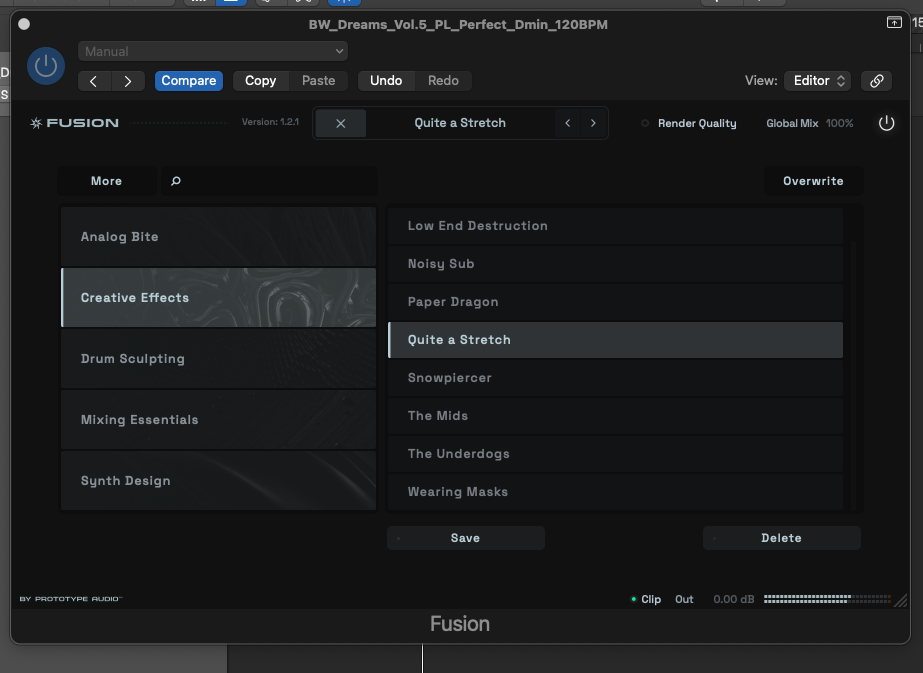The image size is (923, 673).
Task: Open the View Editor dropdown
Action: coord(819,81)
